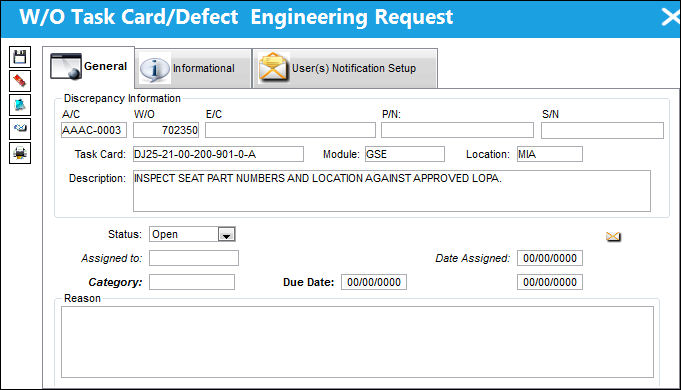
Task: Click the Assigned to italic label
Action: pyautogui.click(x=112, y=258)
